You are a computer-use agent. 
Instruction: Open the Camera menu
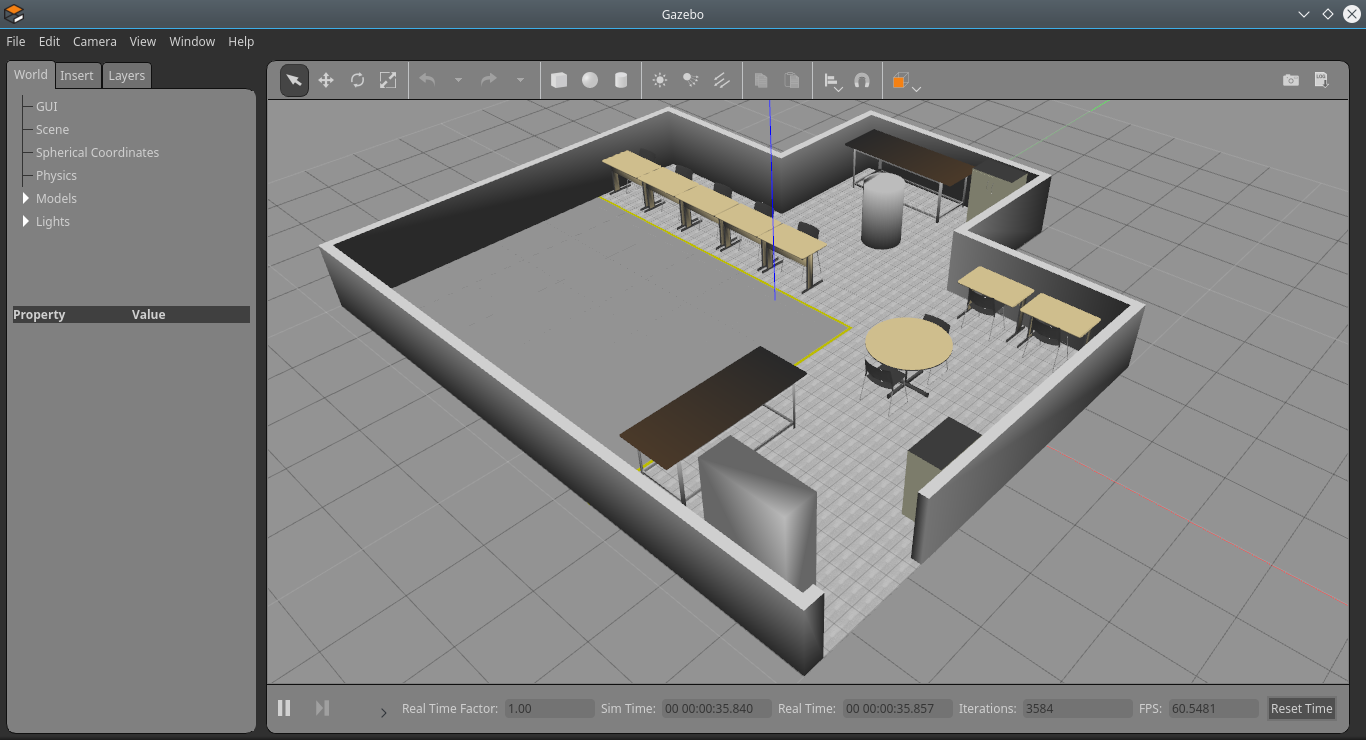tap(95, 41)
